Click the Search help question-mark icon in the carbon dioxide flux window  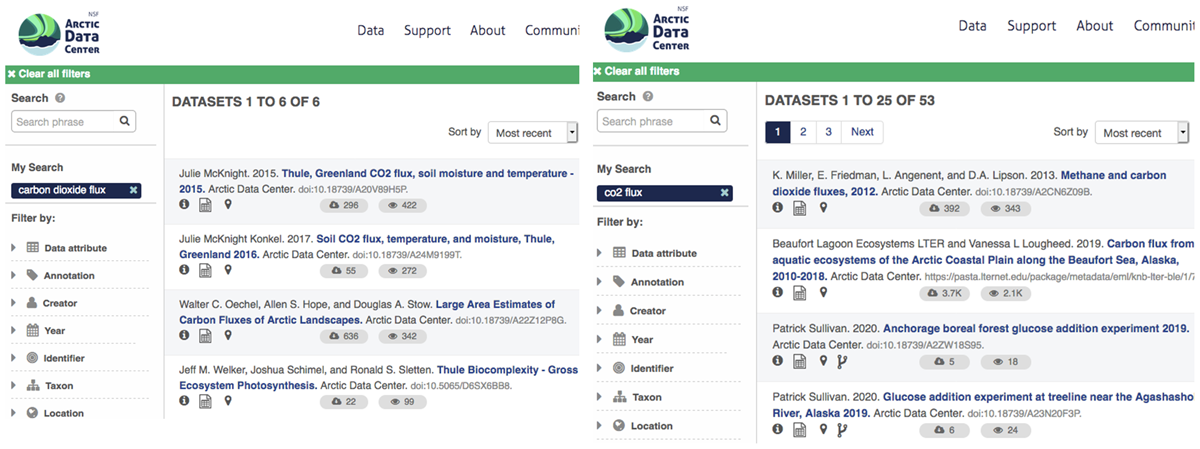coord(60,98)
